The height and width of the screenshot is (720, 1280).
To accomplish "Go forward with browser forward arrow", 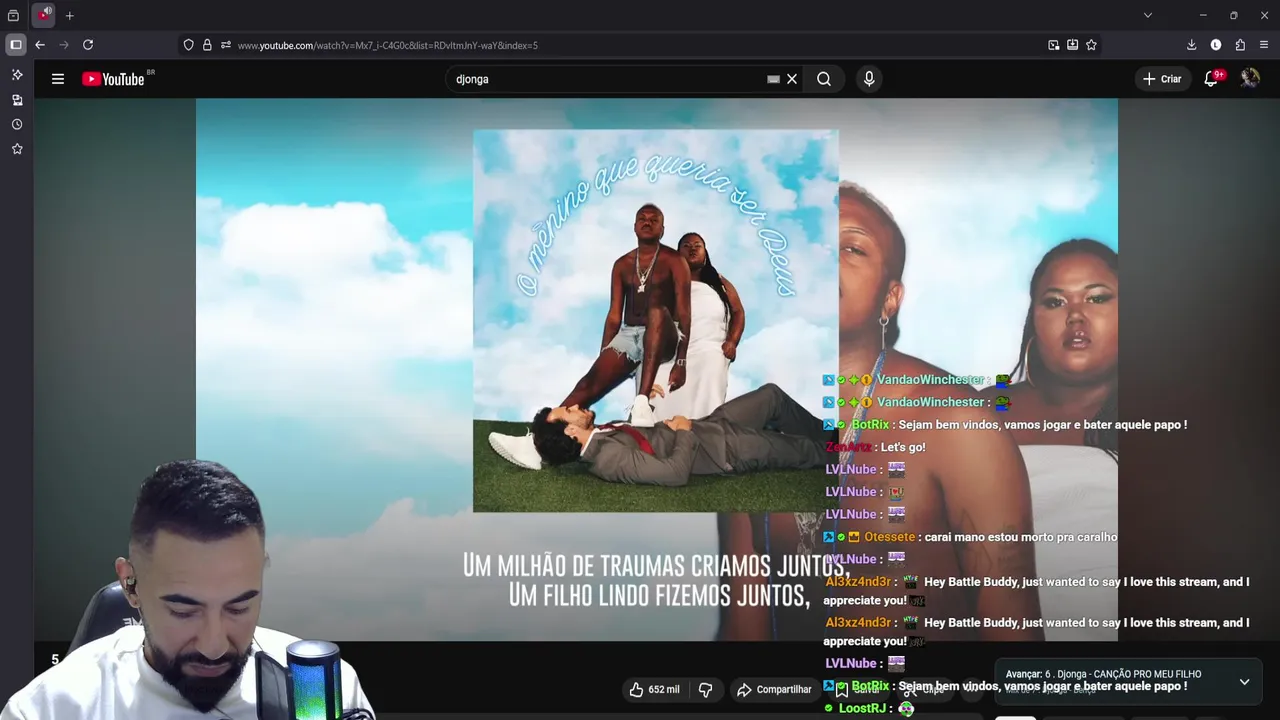I will click(64, 45).
